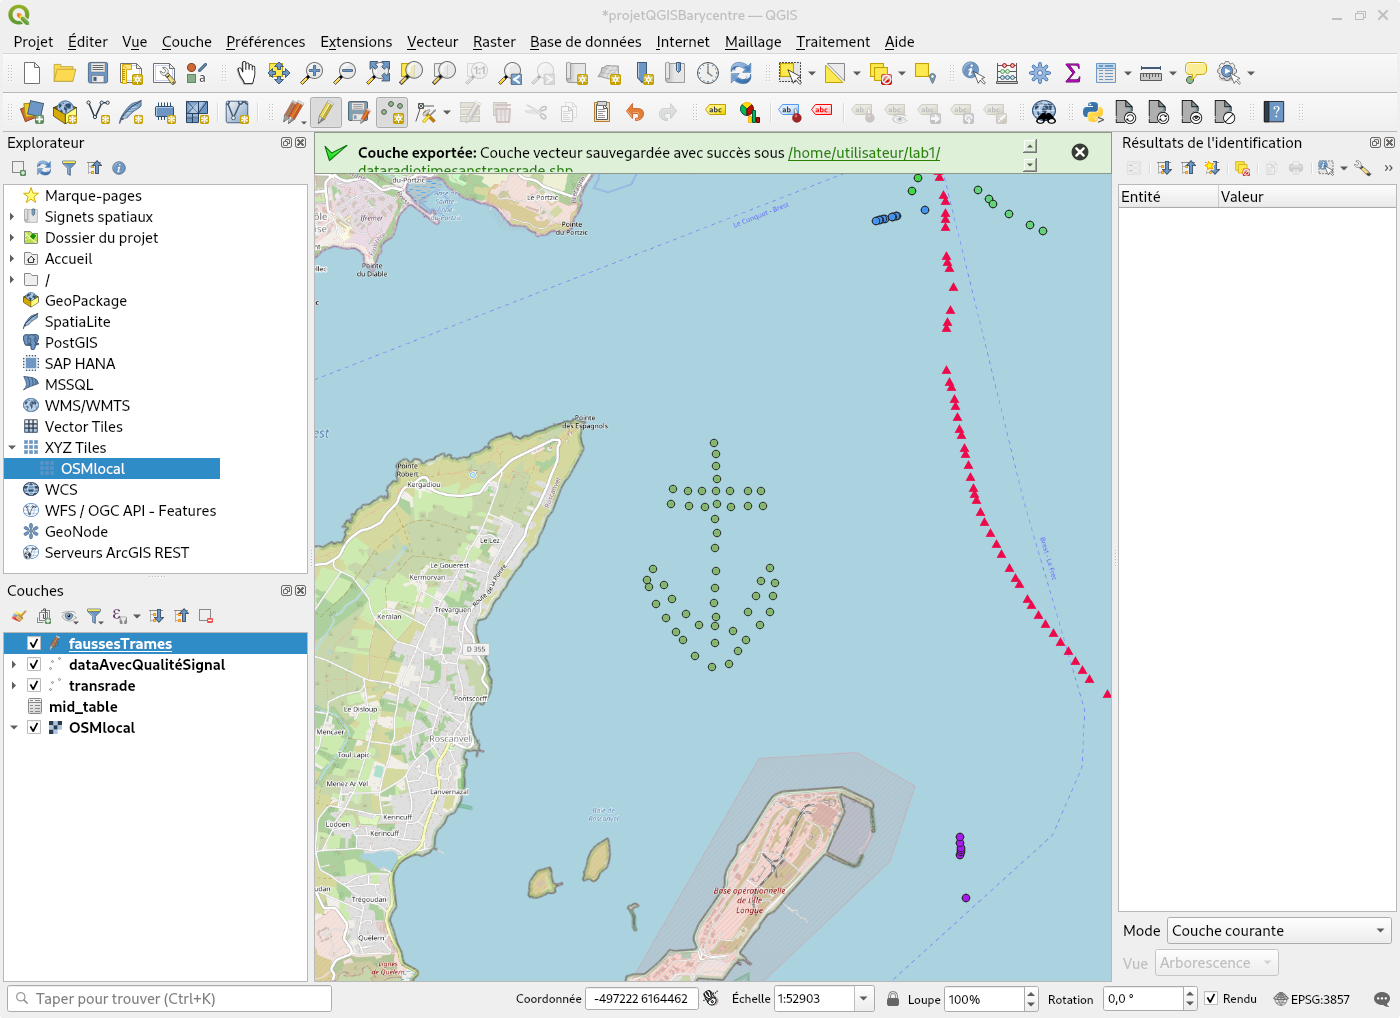Viewport: 1400px width, 1018px height.
Task: Click the Zoom In magnifier tool
Action: pyautogui.click(x=312, y=73)
